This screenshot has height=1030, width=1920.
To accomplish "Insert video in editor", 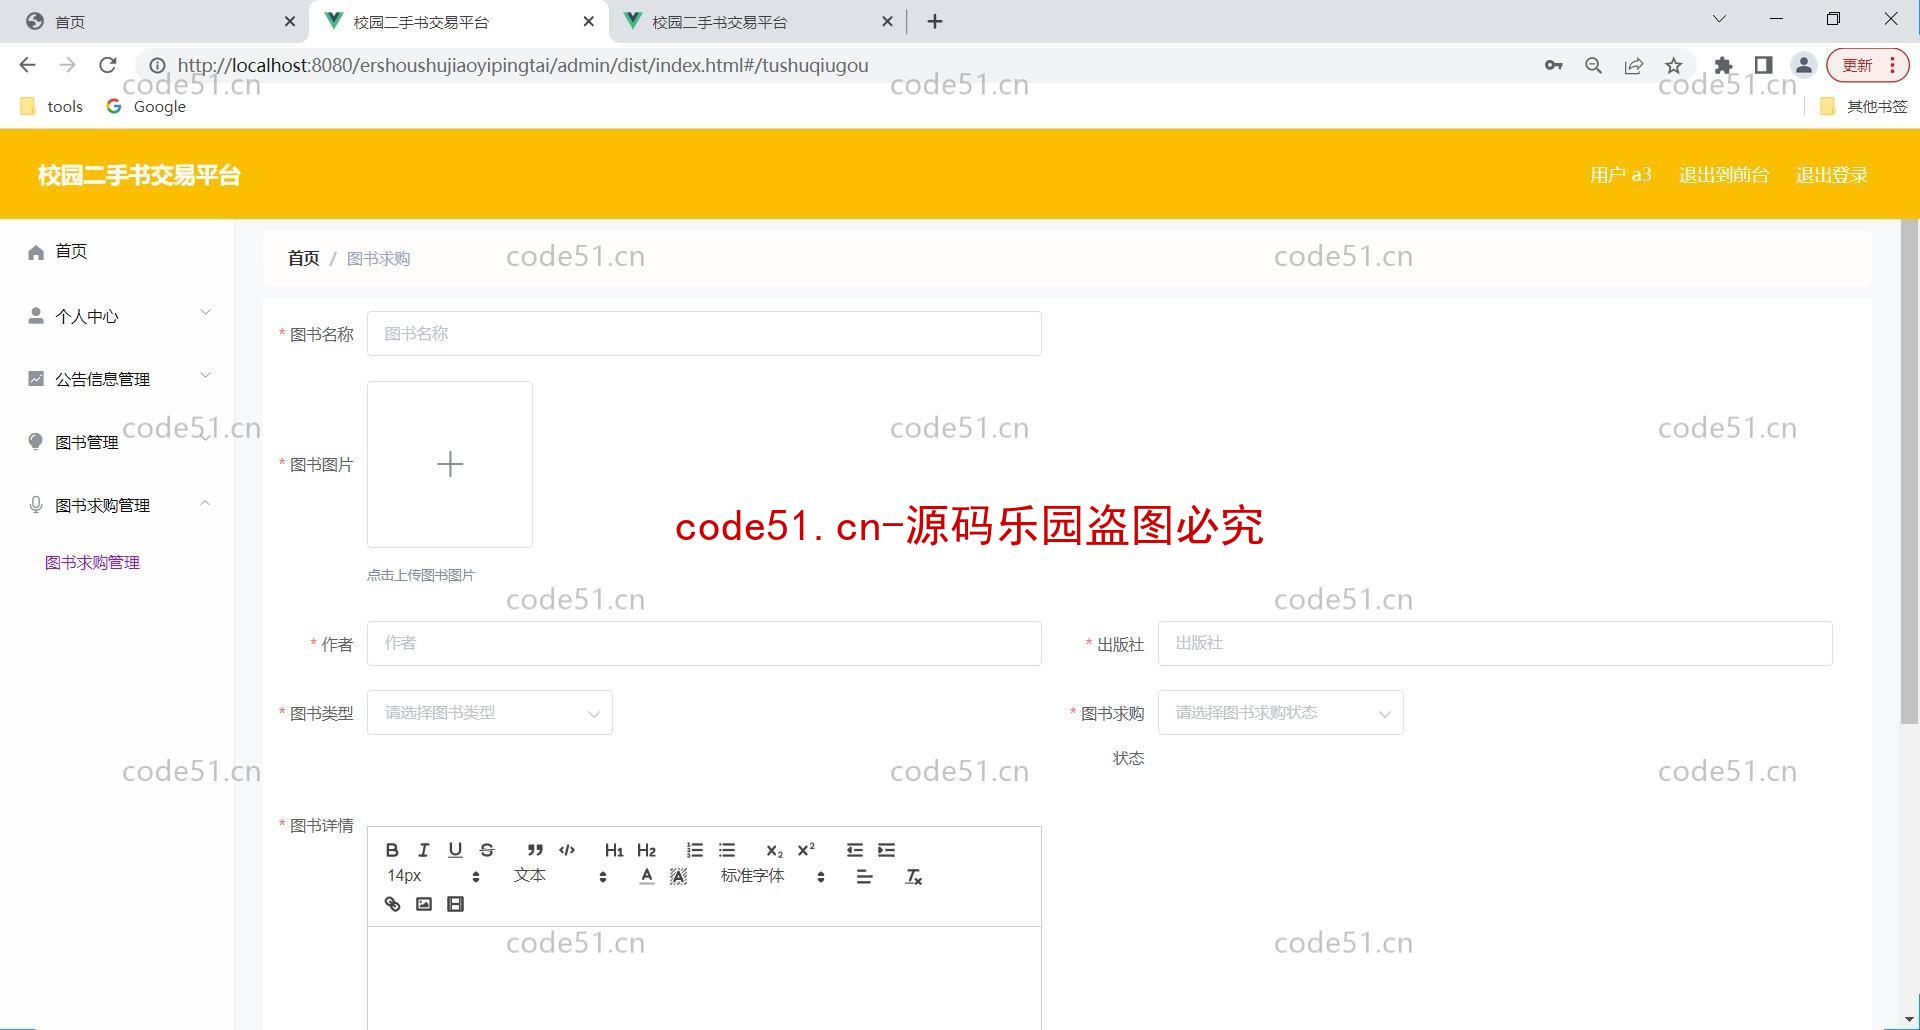I will click(455, 904).
